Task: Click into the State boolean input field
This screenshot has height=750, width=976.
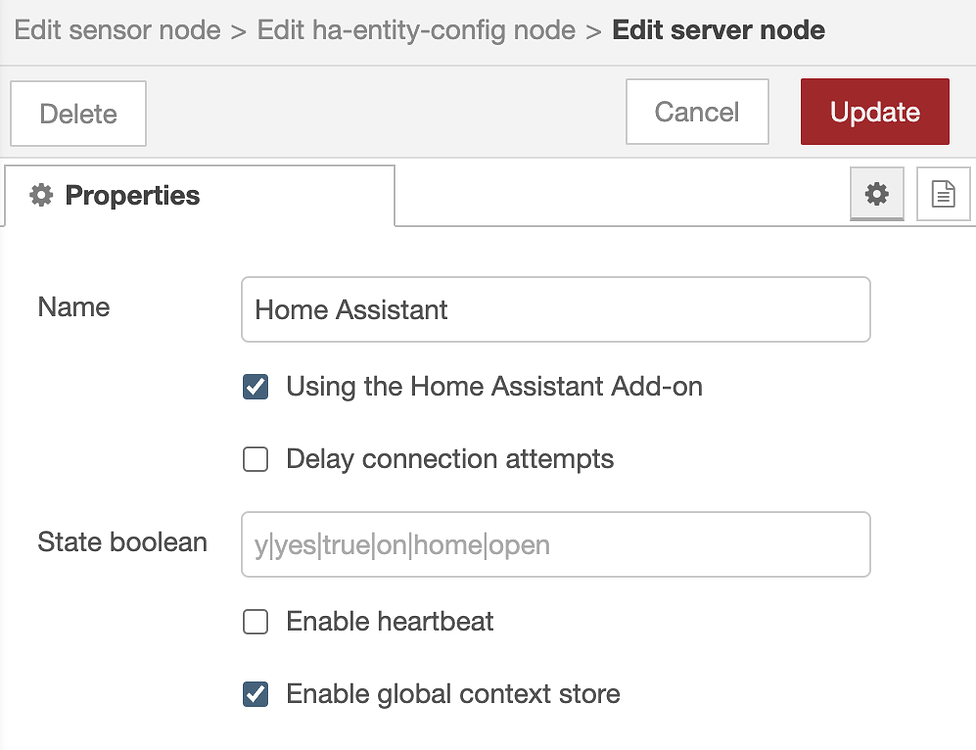Action: (555, 545)
